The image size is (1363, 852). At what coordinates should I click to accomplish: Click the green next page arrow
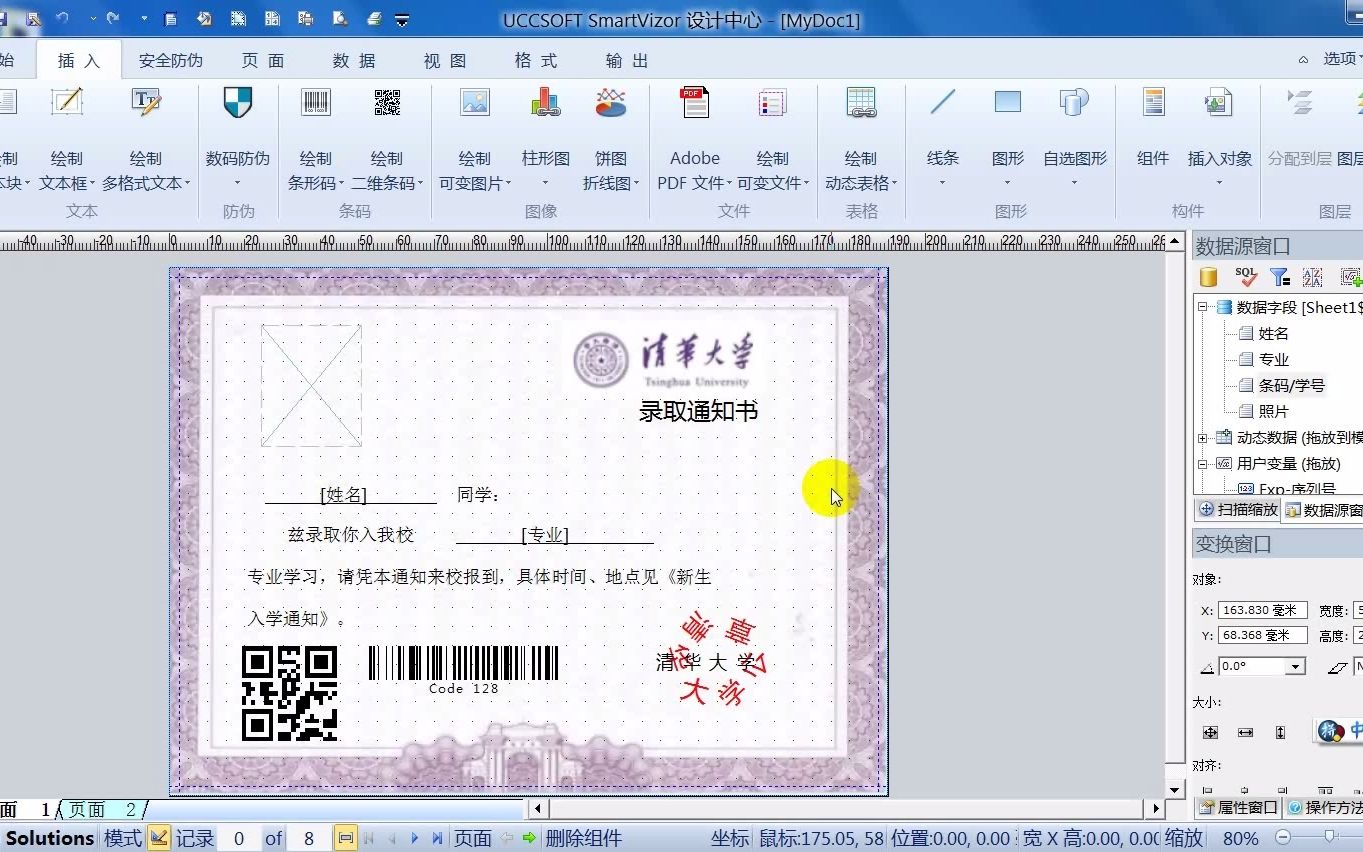[x=529, y=838]
